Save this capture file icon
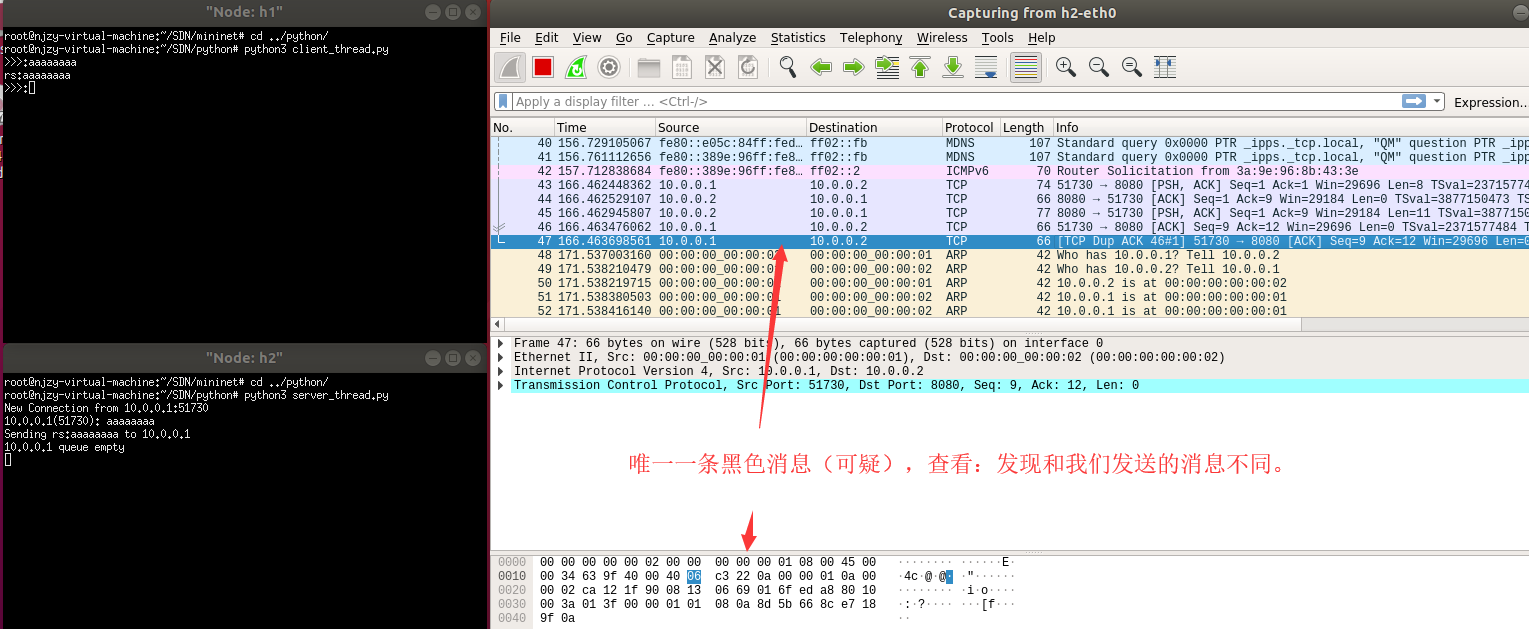Viewport: 1529px width, 629px height. 682,67
